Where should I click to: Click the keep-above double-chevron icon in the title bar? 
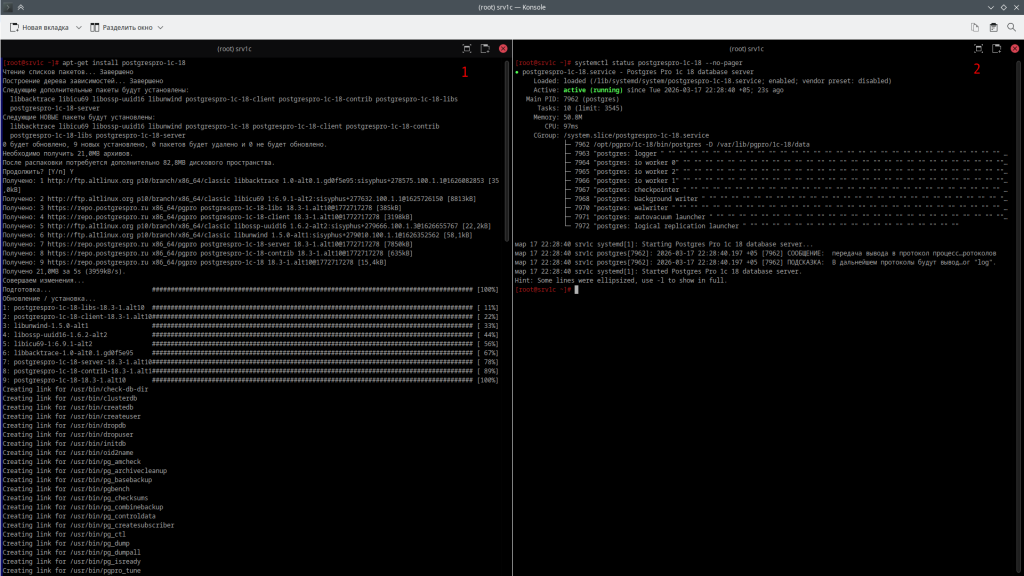tap(22, 7)
